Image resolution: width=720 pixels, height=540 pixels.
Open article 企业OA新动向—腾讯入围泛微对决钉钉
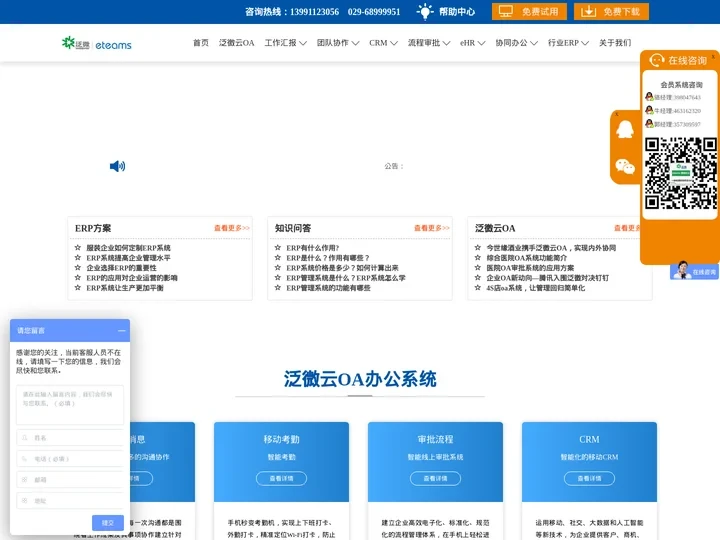pos(548,278)
